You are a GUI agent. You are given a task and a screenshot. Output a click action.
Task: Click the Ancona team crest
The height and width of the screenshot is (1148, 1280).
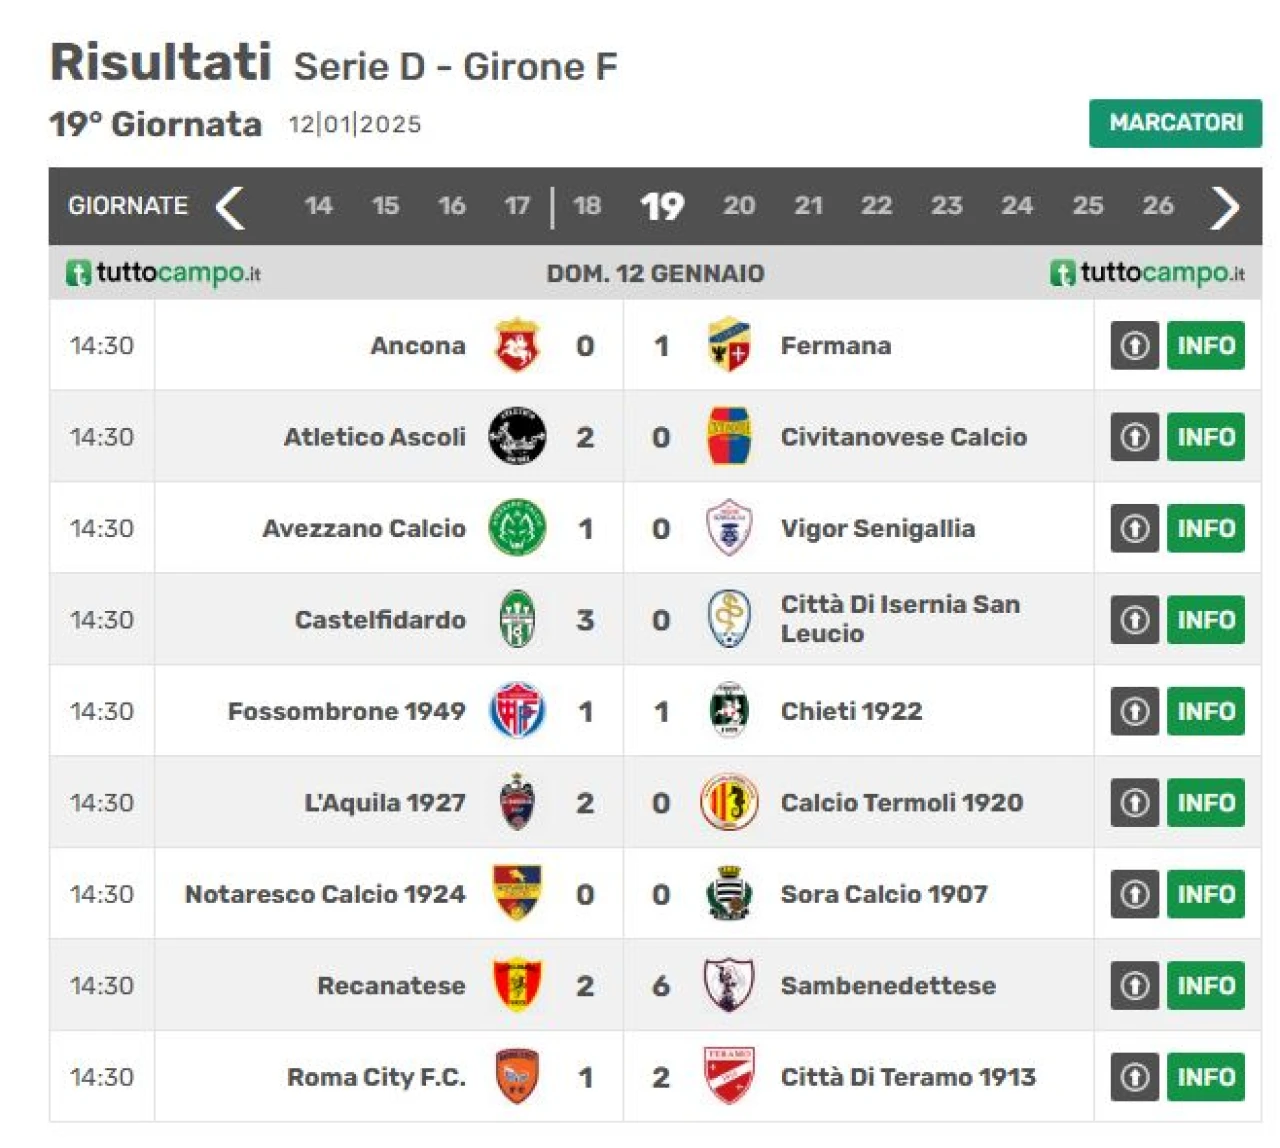517,345
